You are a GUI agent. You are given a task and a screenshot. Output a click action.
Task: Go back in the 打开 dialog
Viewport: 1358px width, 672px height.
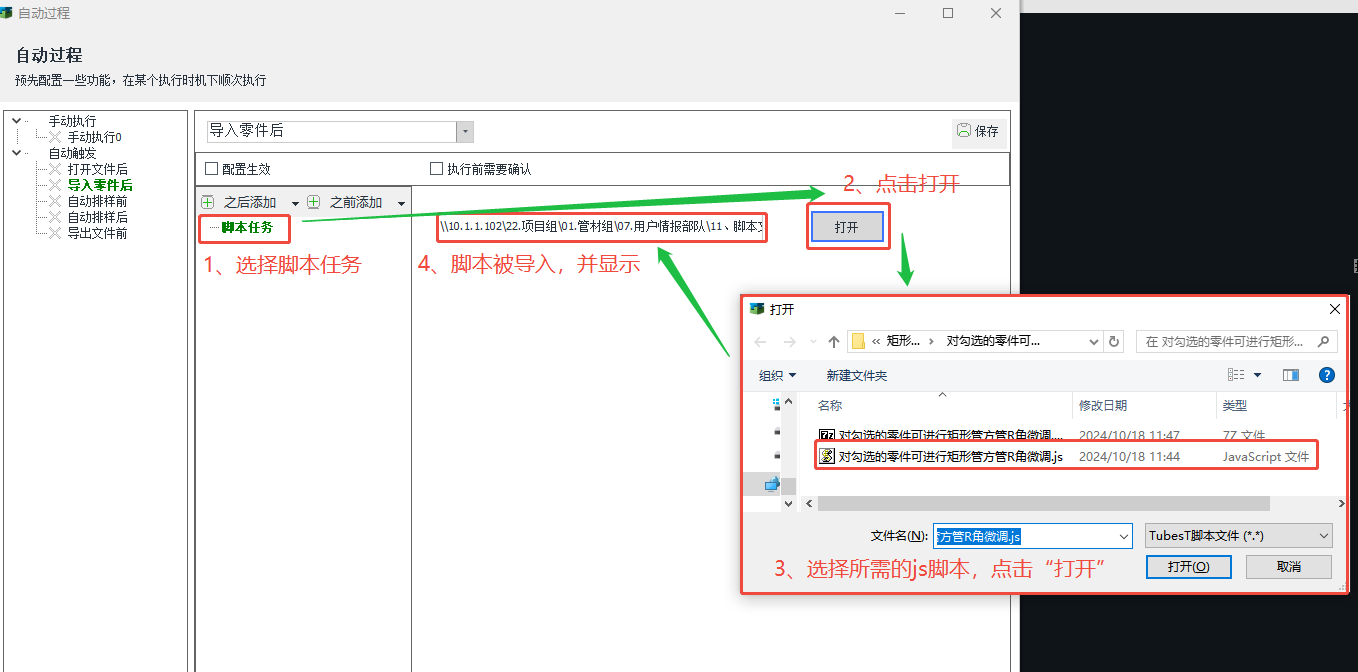coord(762,341)
